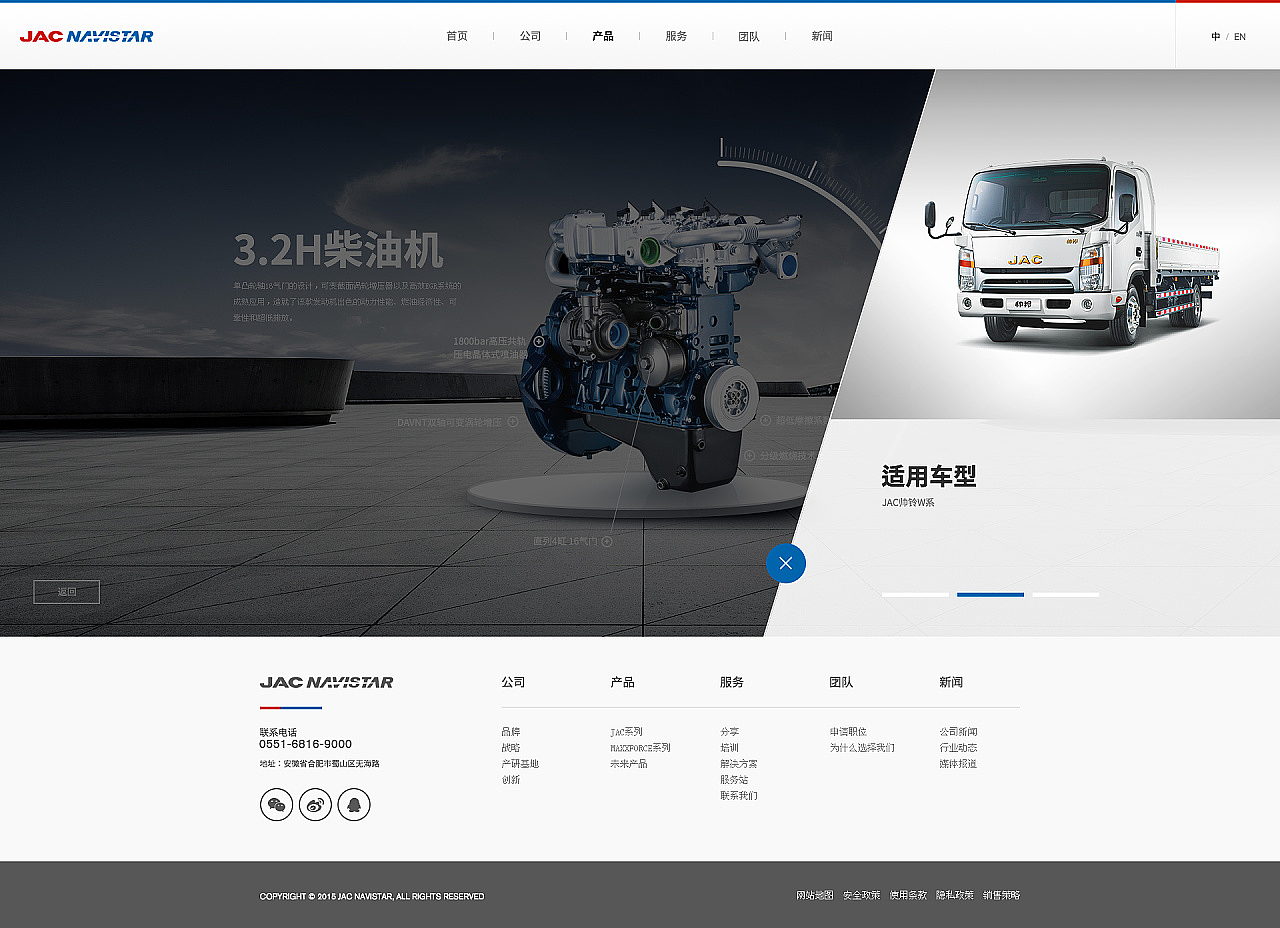
Task: Click the QQ penguin icon
Action: coord(354,804)
